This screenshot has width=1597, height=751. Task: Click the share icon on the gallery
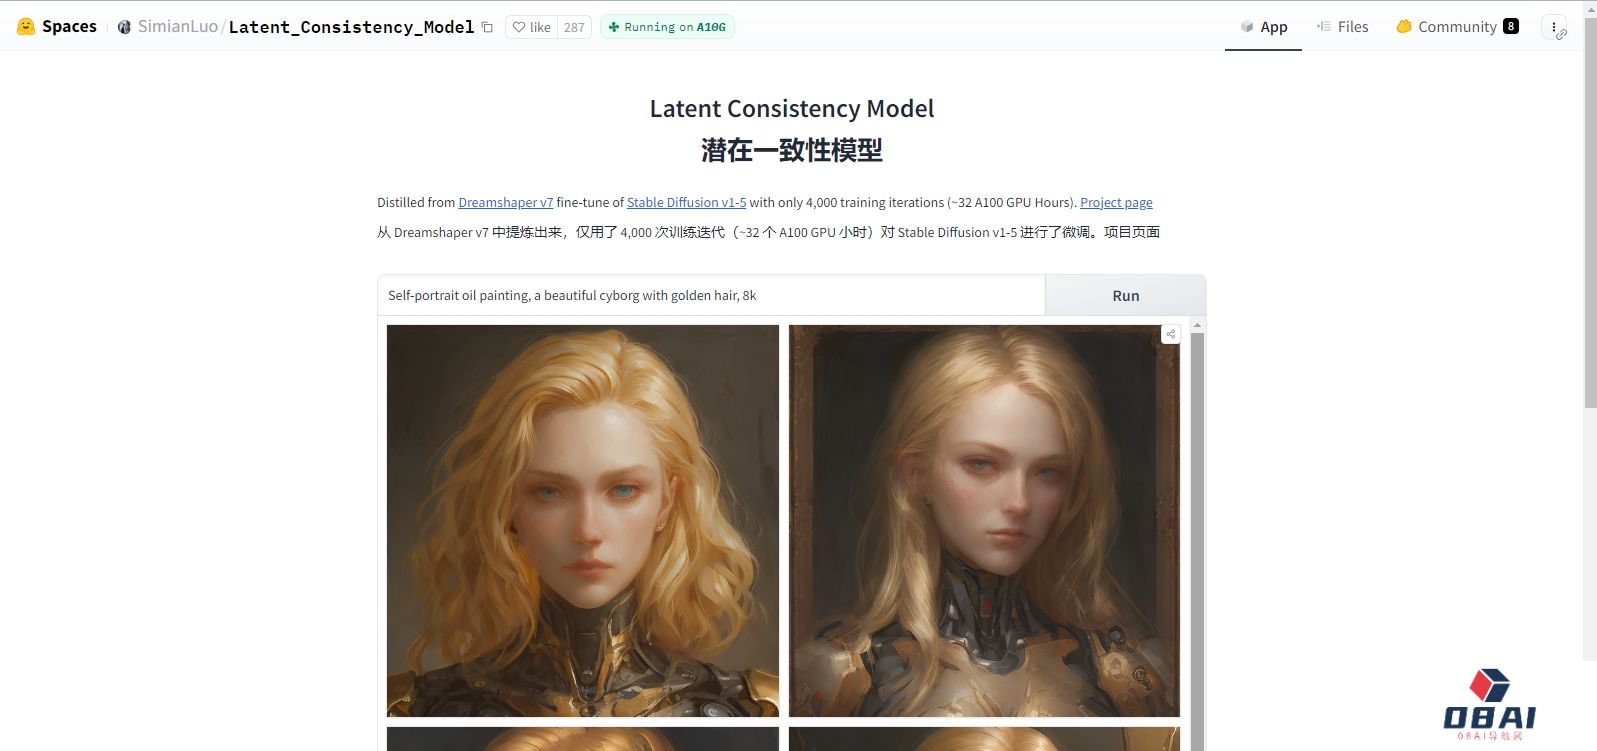tap(1170, 334)
